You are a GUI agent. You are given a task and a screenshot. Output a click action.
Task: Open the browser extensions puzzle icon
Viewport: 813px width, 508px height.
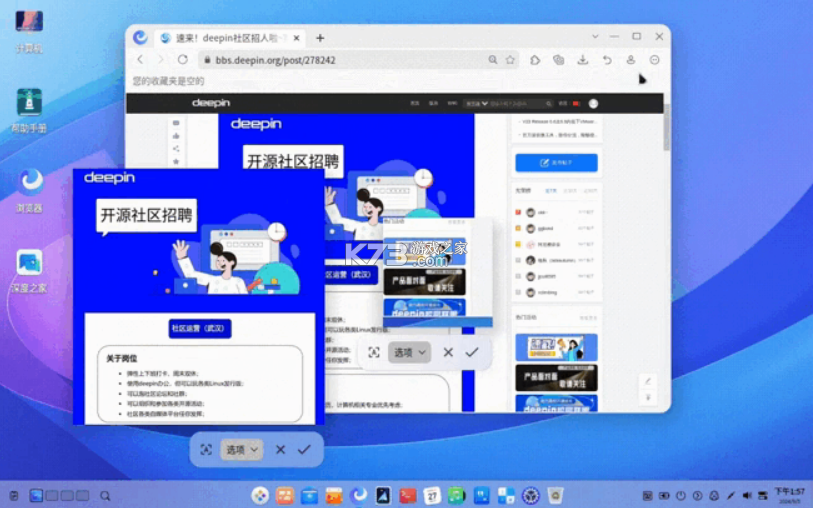coord(535,60)
